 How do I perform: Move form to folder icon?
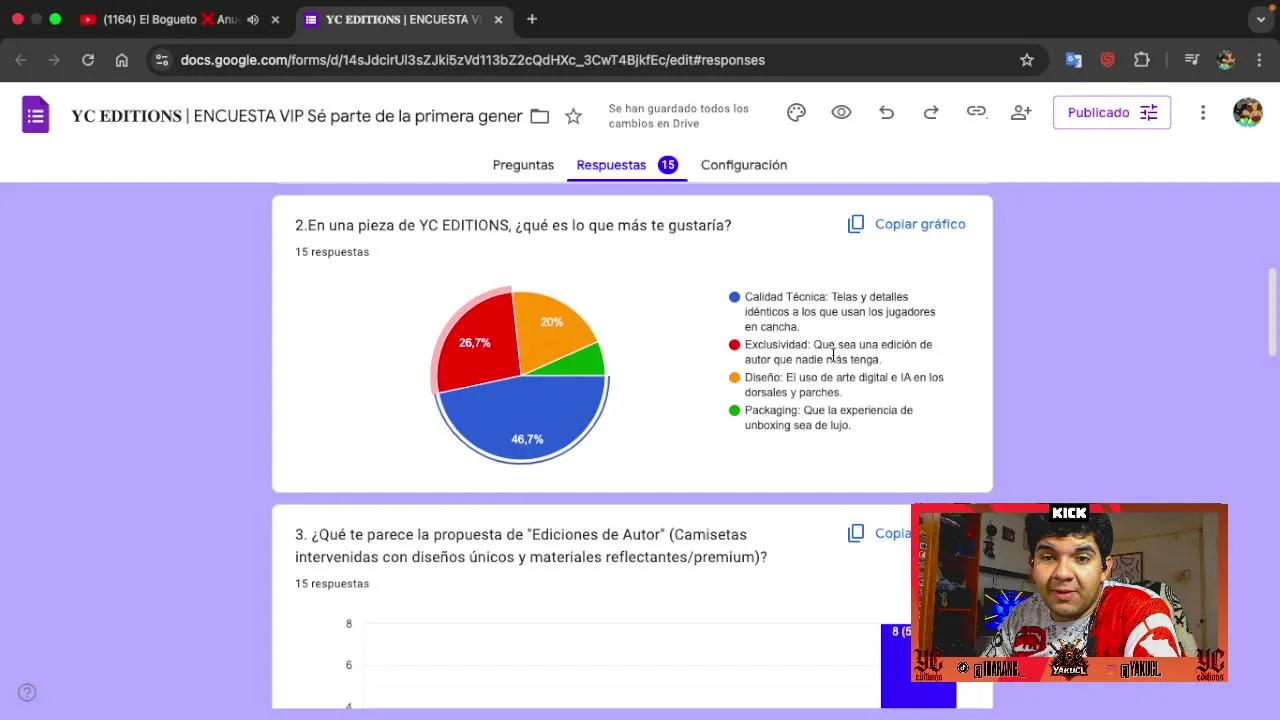pyautogui.click(x=540, y=116)
